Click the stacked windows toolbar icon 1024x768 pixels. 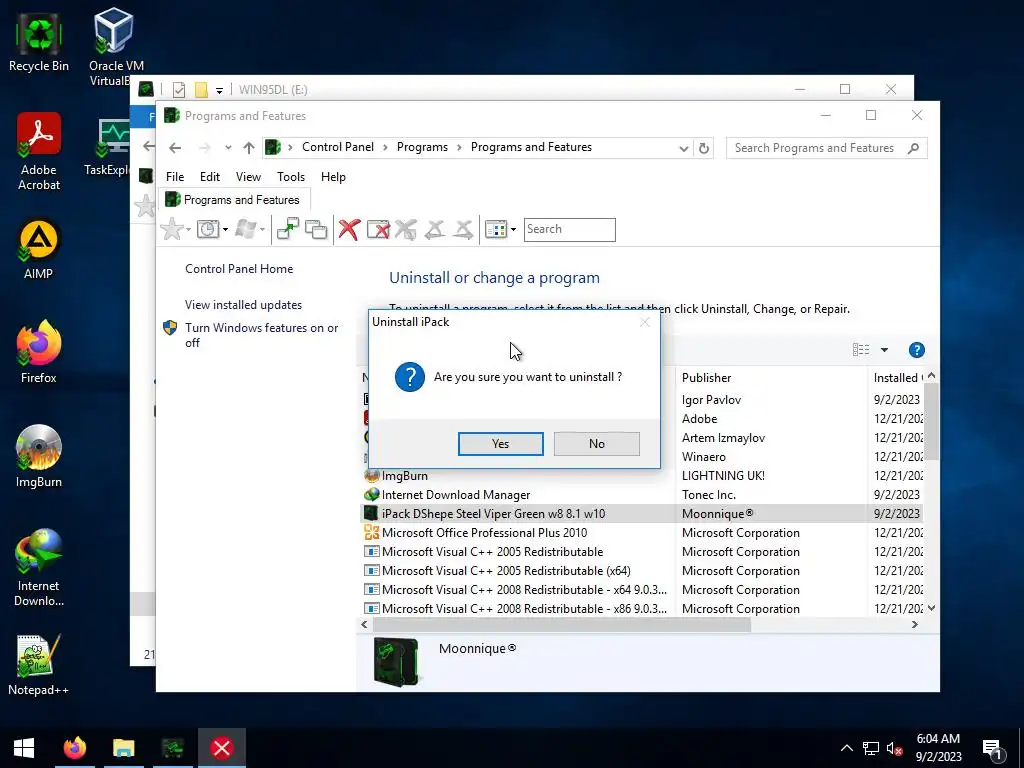316,229
